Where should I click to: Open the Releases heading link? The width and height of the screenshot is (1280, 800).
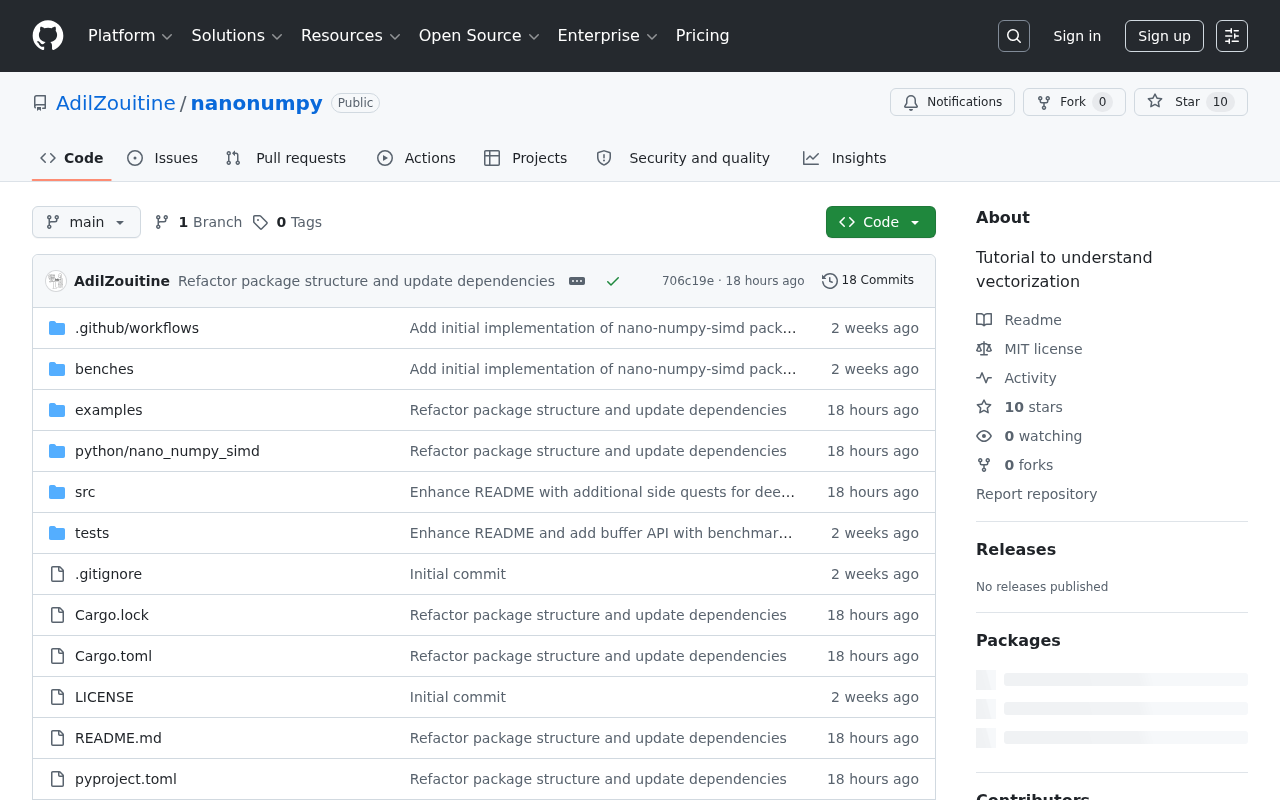pos(1016,549)
